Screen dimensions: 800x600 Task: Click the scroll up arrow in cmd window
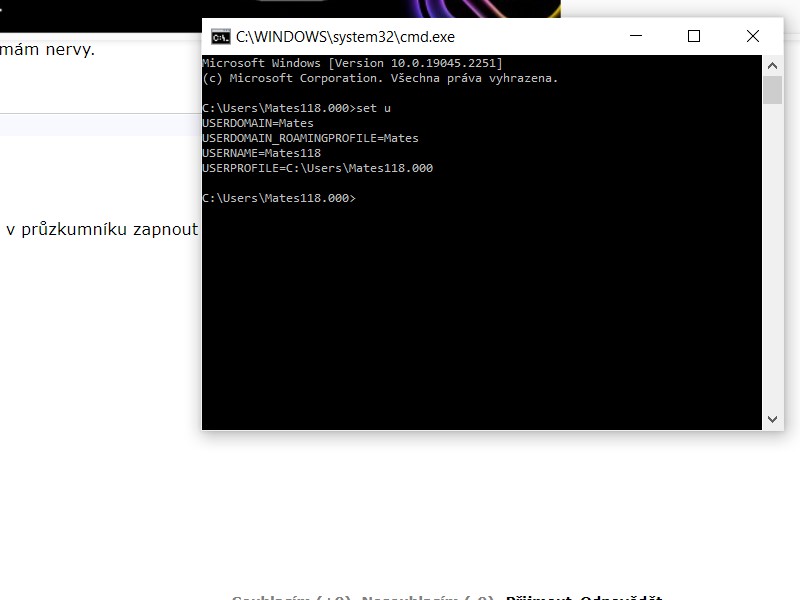(772, 65)
